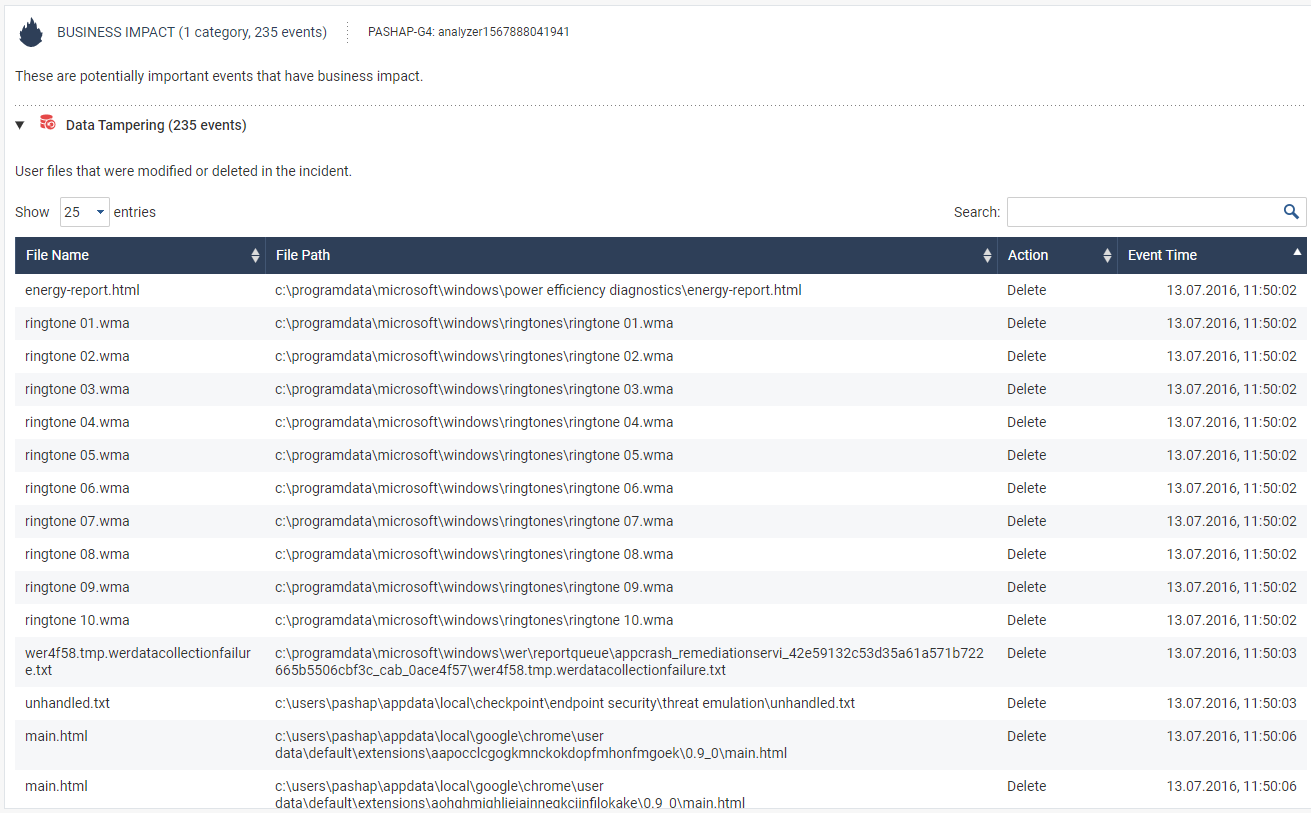The image size is (1311, 813).
Task: Click the appcrash_remediationservi wer file path
Action: pos(629,661)
